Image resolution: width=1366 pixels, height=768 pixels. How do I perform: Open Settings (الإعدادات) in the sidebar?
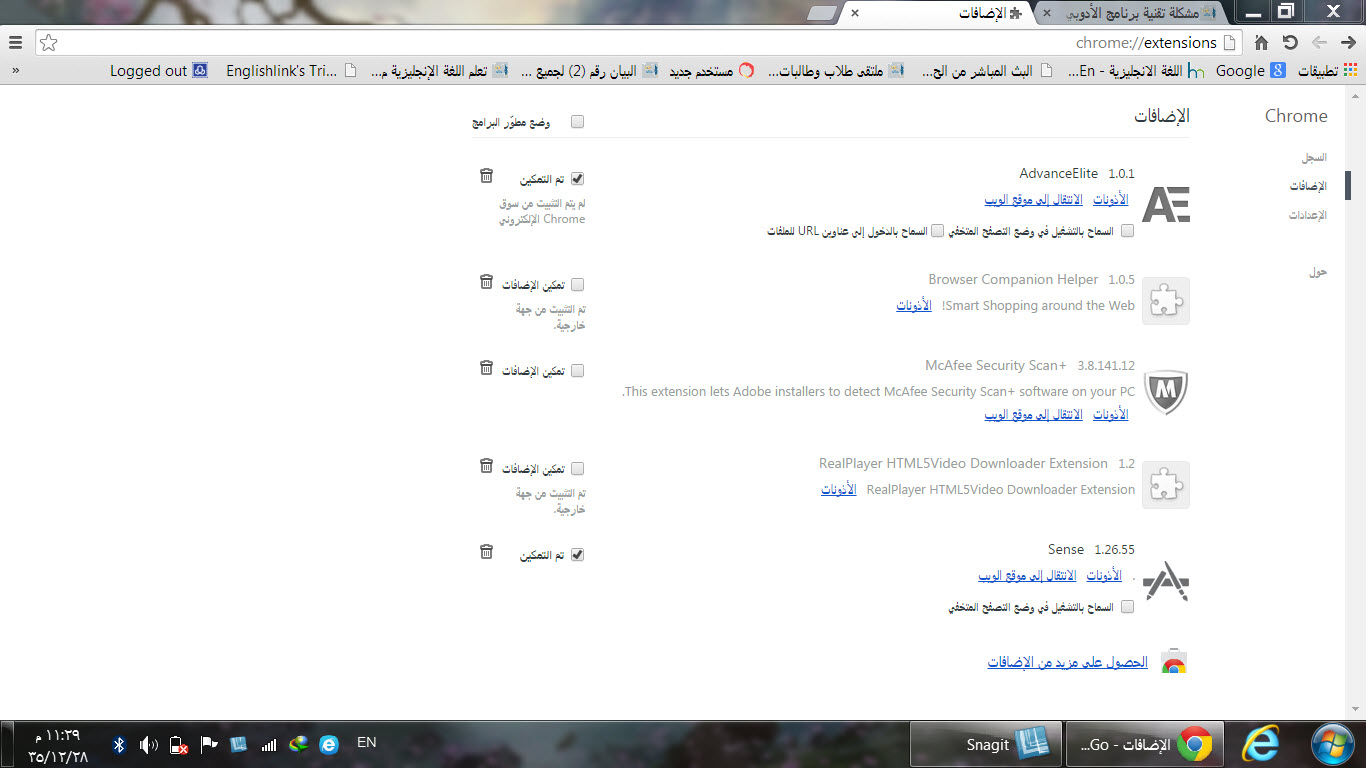(x=1308, y=215)
